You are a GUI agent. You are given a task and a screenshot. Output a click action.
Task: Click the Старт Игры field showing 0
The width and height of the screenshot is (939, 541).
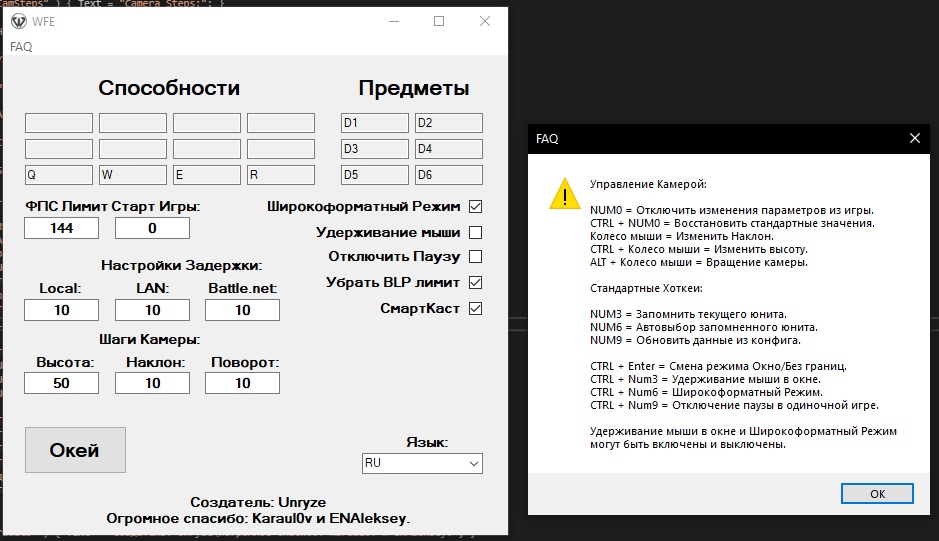(153, 228)
